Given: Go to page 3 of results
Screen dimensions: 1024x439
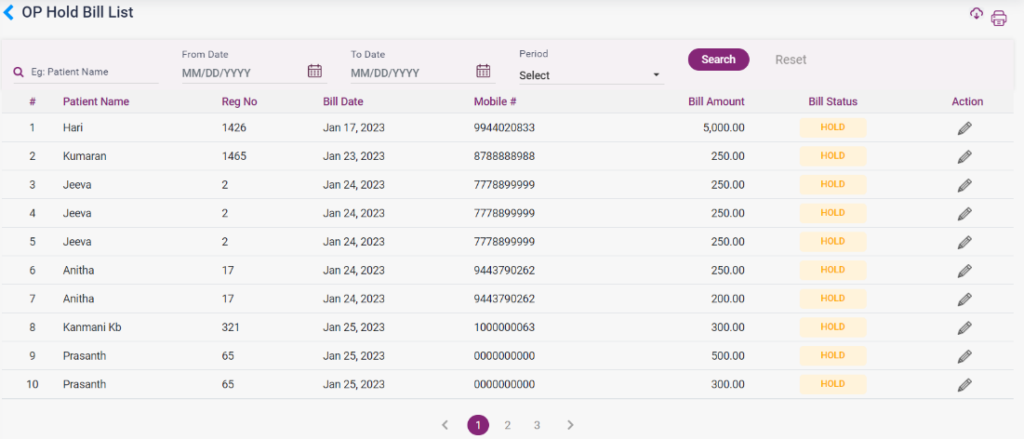Looking at the screenshot, I should 537,425.
